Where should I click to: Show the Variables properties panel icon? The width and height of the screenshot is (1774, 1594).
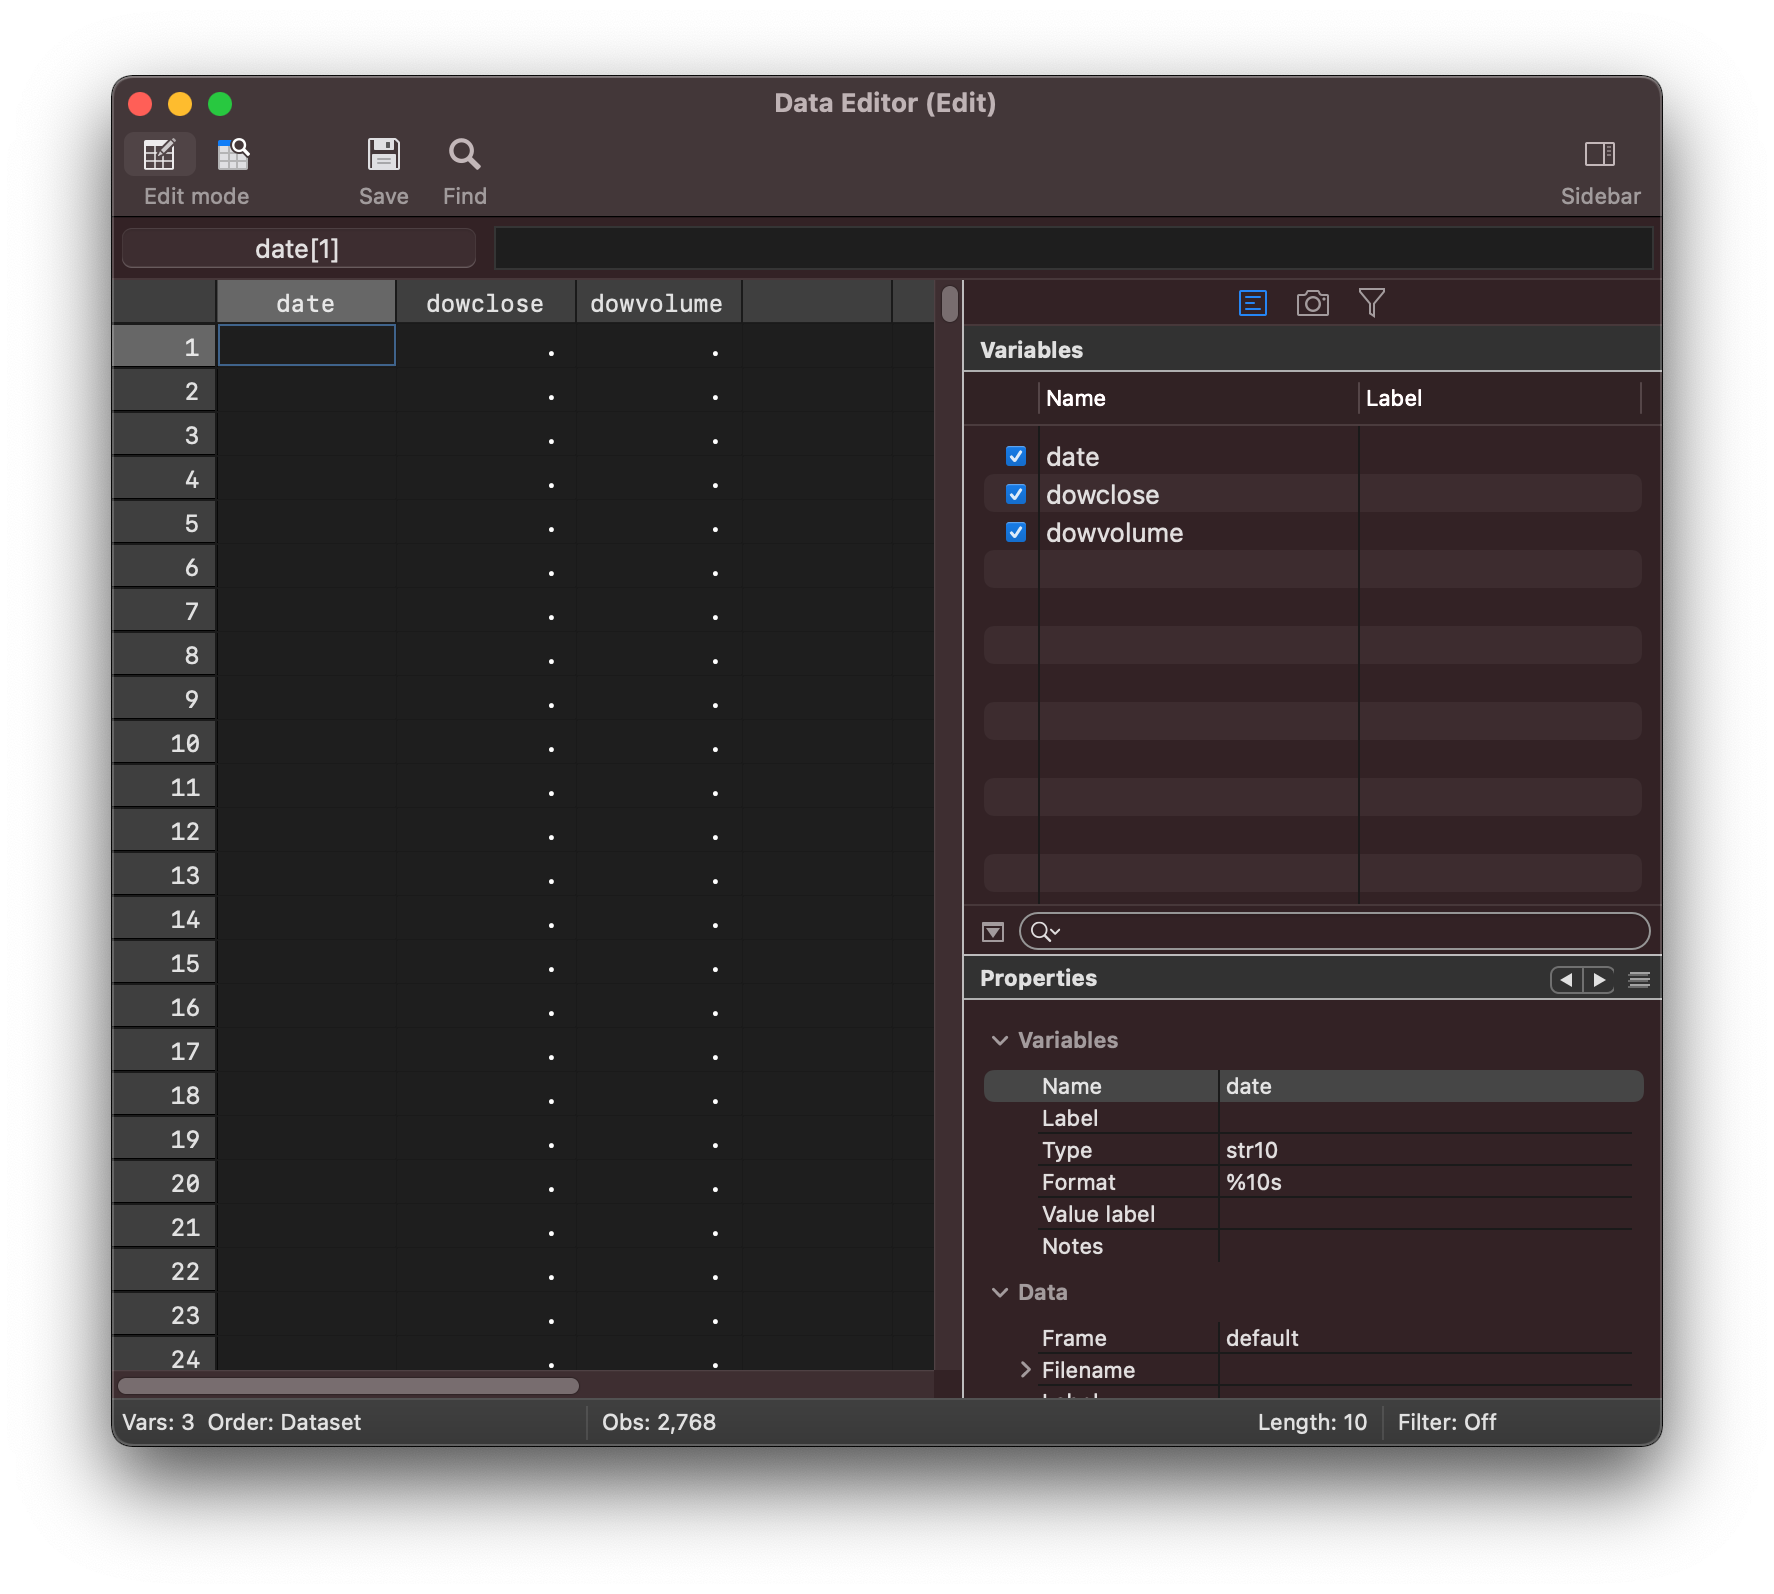[1253, 303]
